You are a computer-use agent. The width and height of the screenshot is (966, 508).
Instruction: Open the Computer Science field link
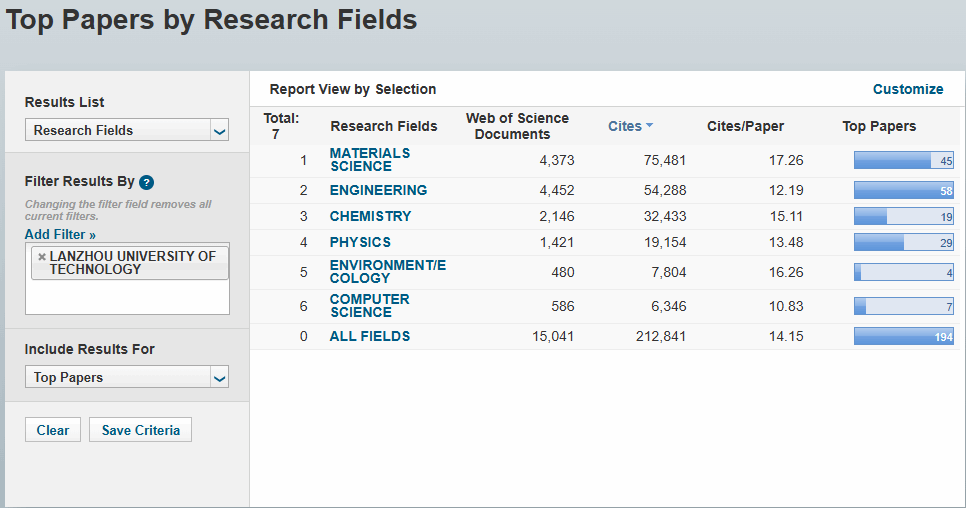point(370,305)
